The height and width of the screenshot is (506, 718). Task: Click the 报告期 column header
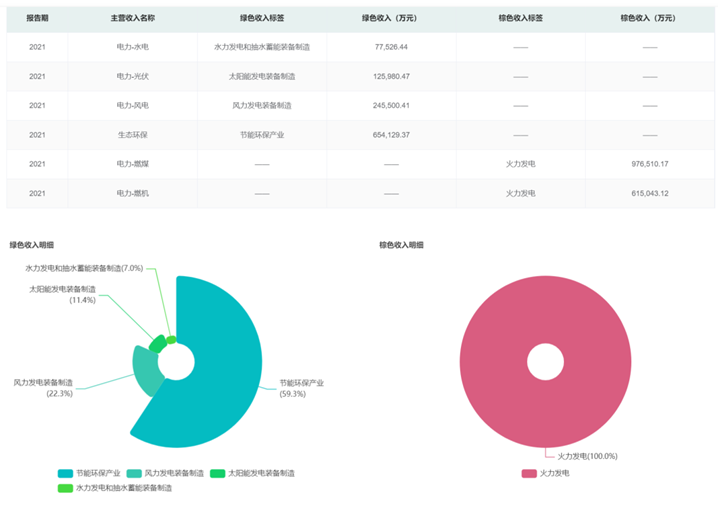pyautogui.click(x=37, y=18)
